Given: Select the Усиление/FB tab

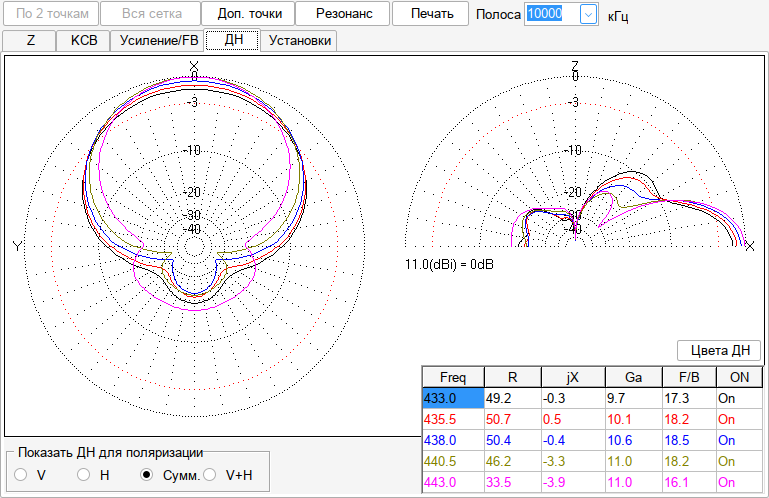Looking at the screenshot, I should click(158, 40).
